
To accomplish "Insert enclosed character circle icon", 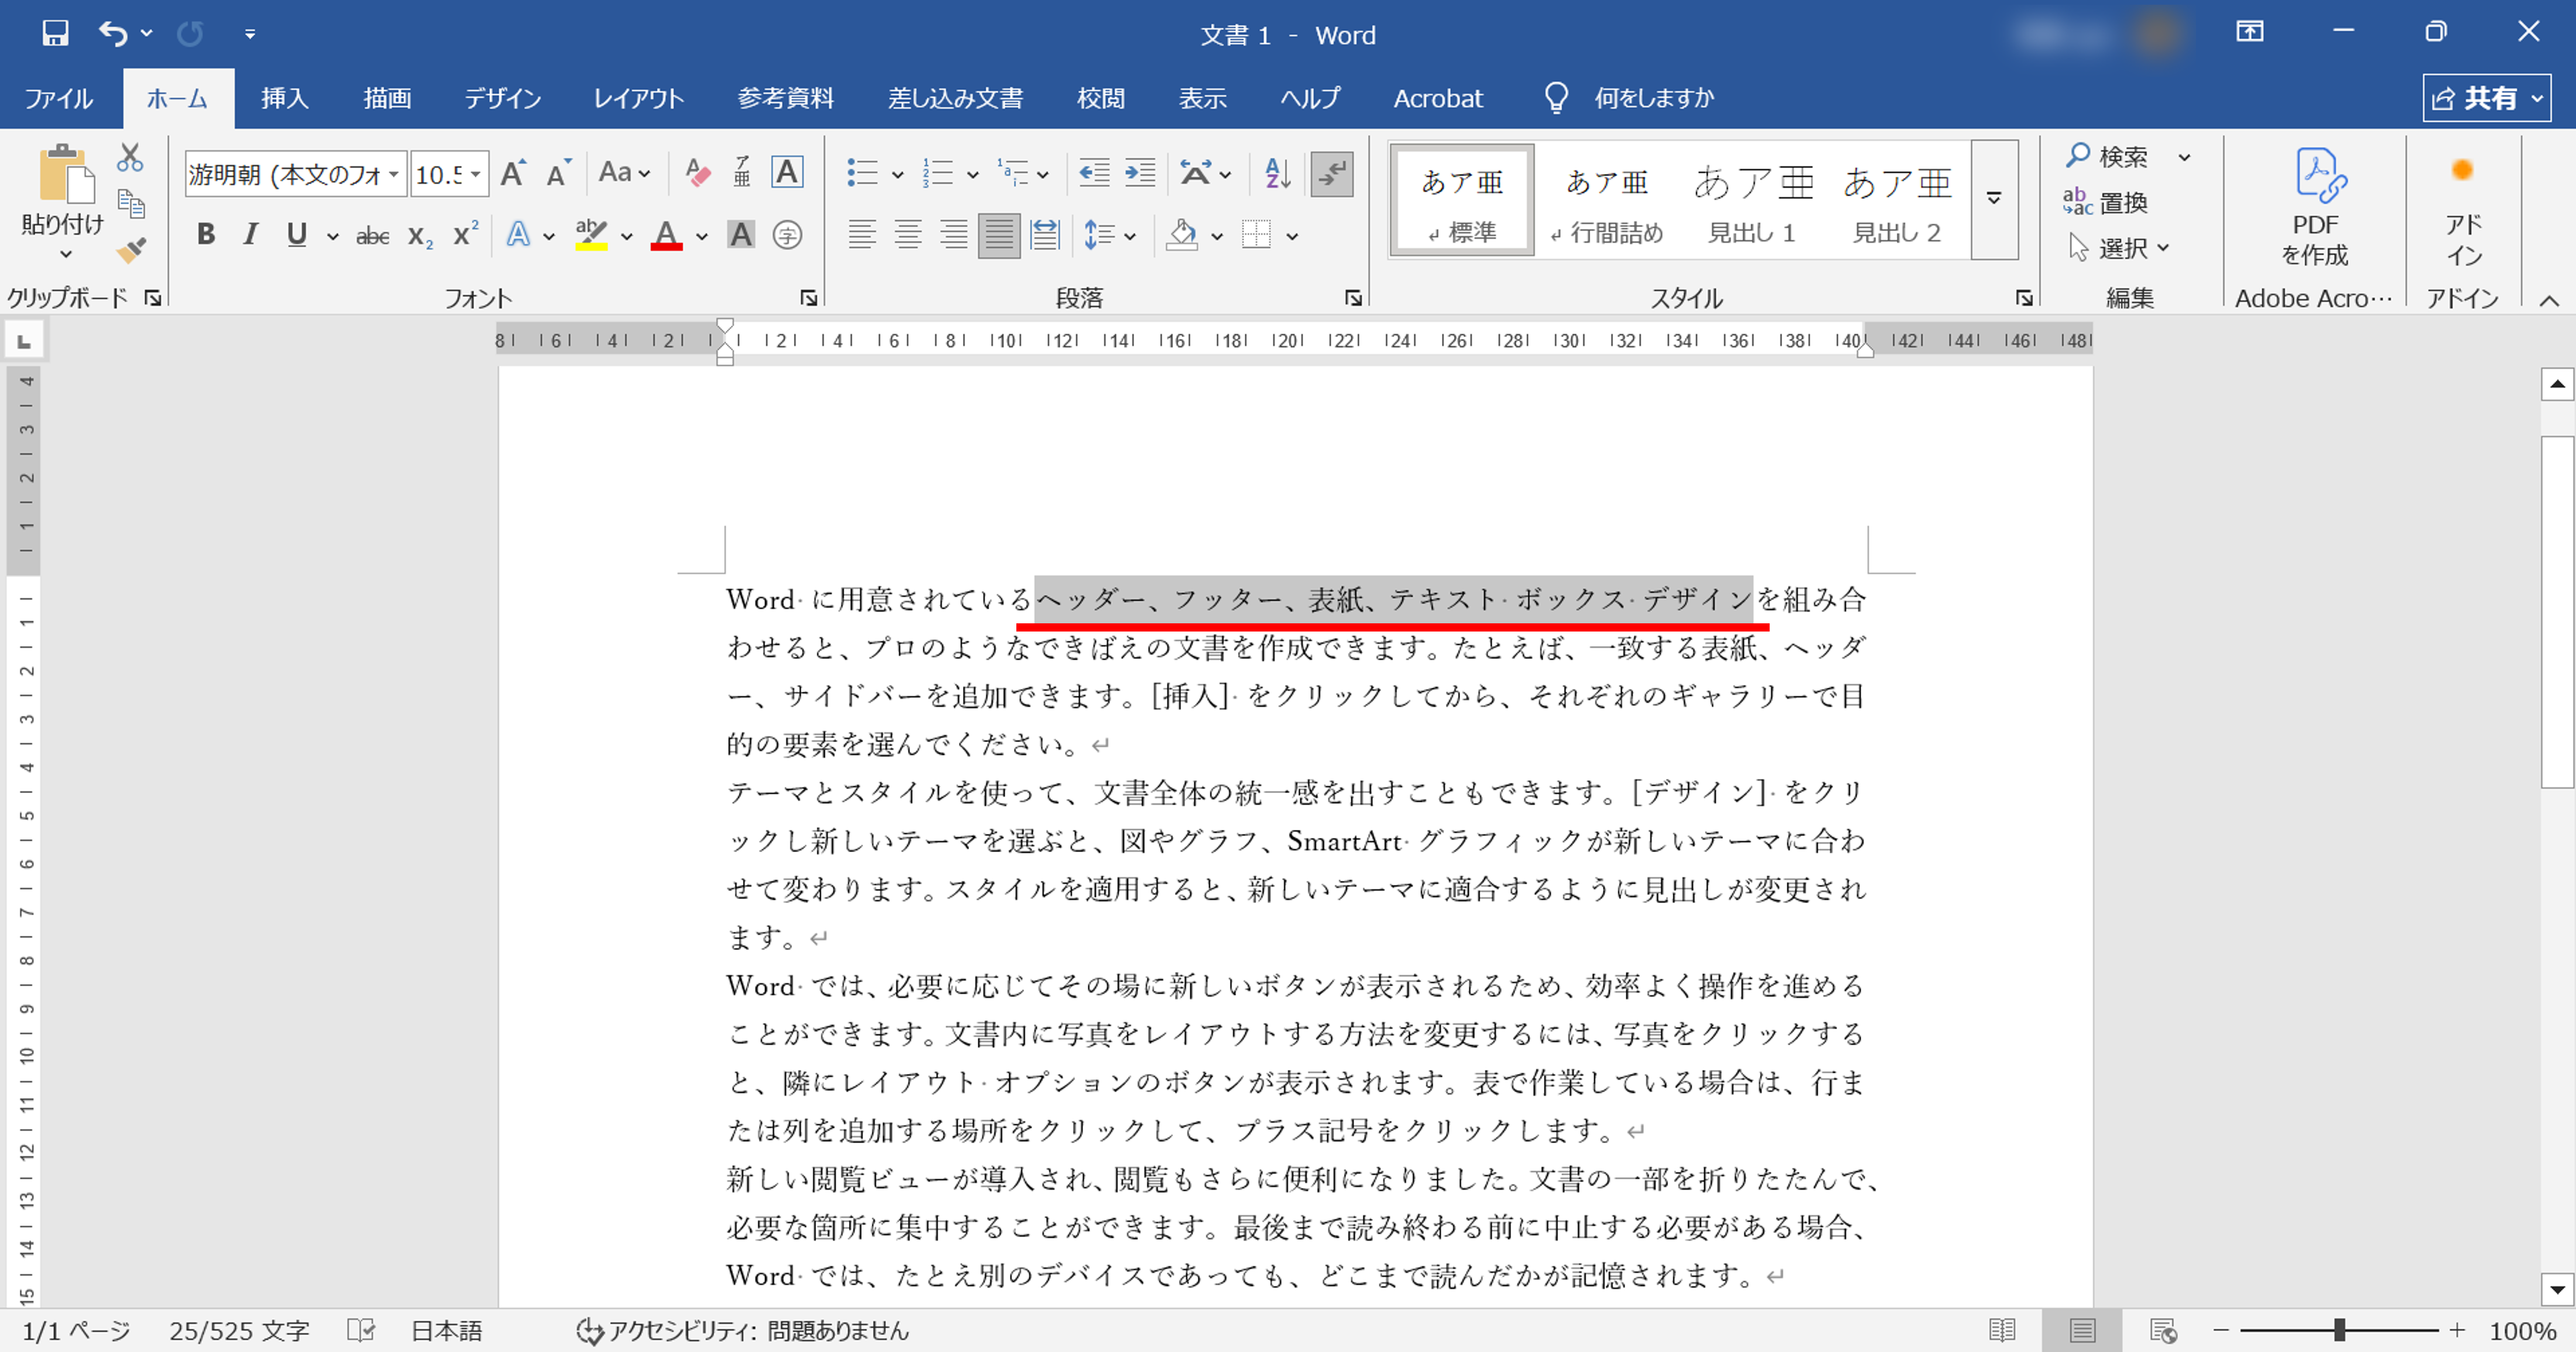I will pyautogui.click(x=788, y=235).
